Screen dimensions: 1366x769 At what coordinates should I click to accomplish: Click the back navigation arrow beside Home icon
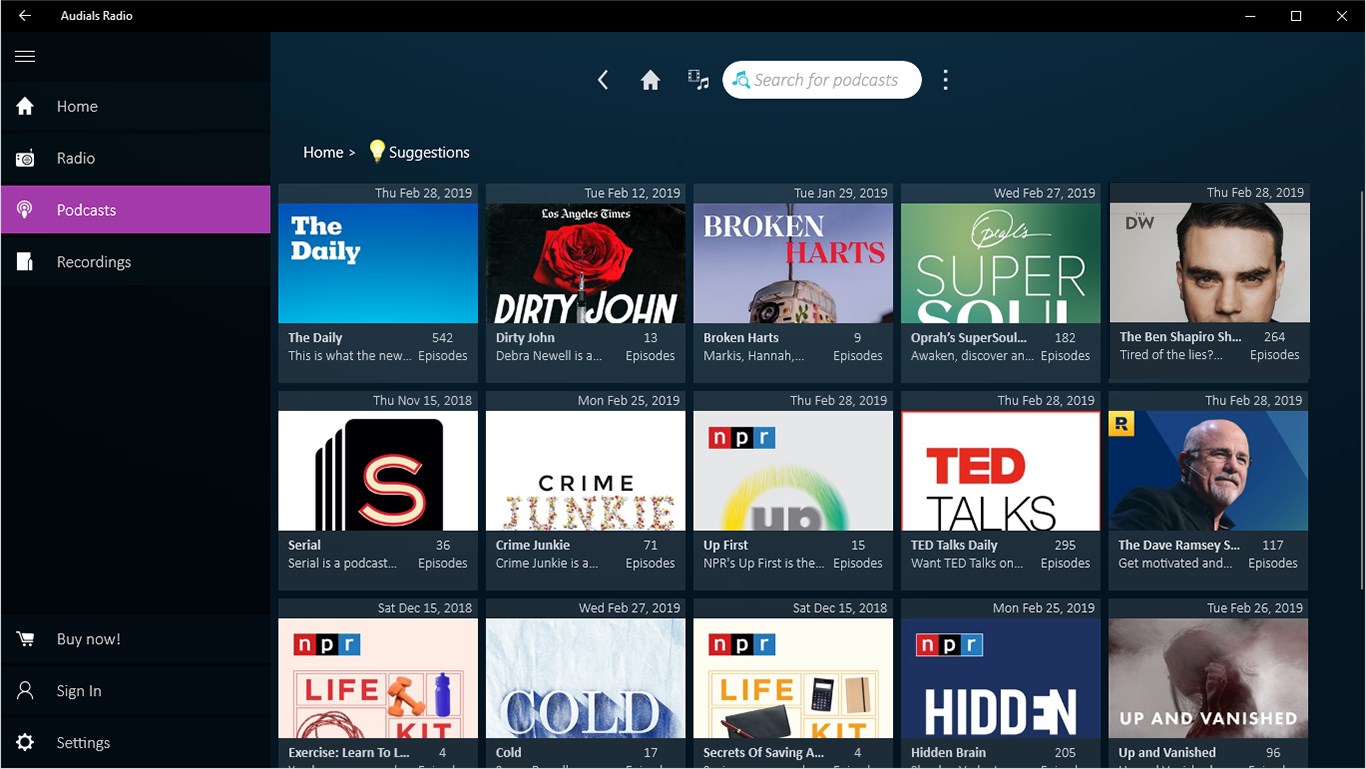603,79
